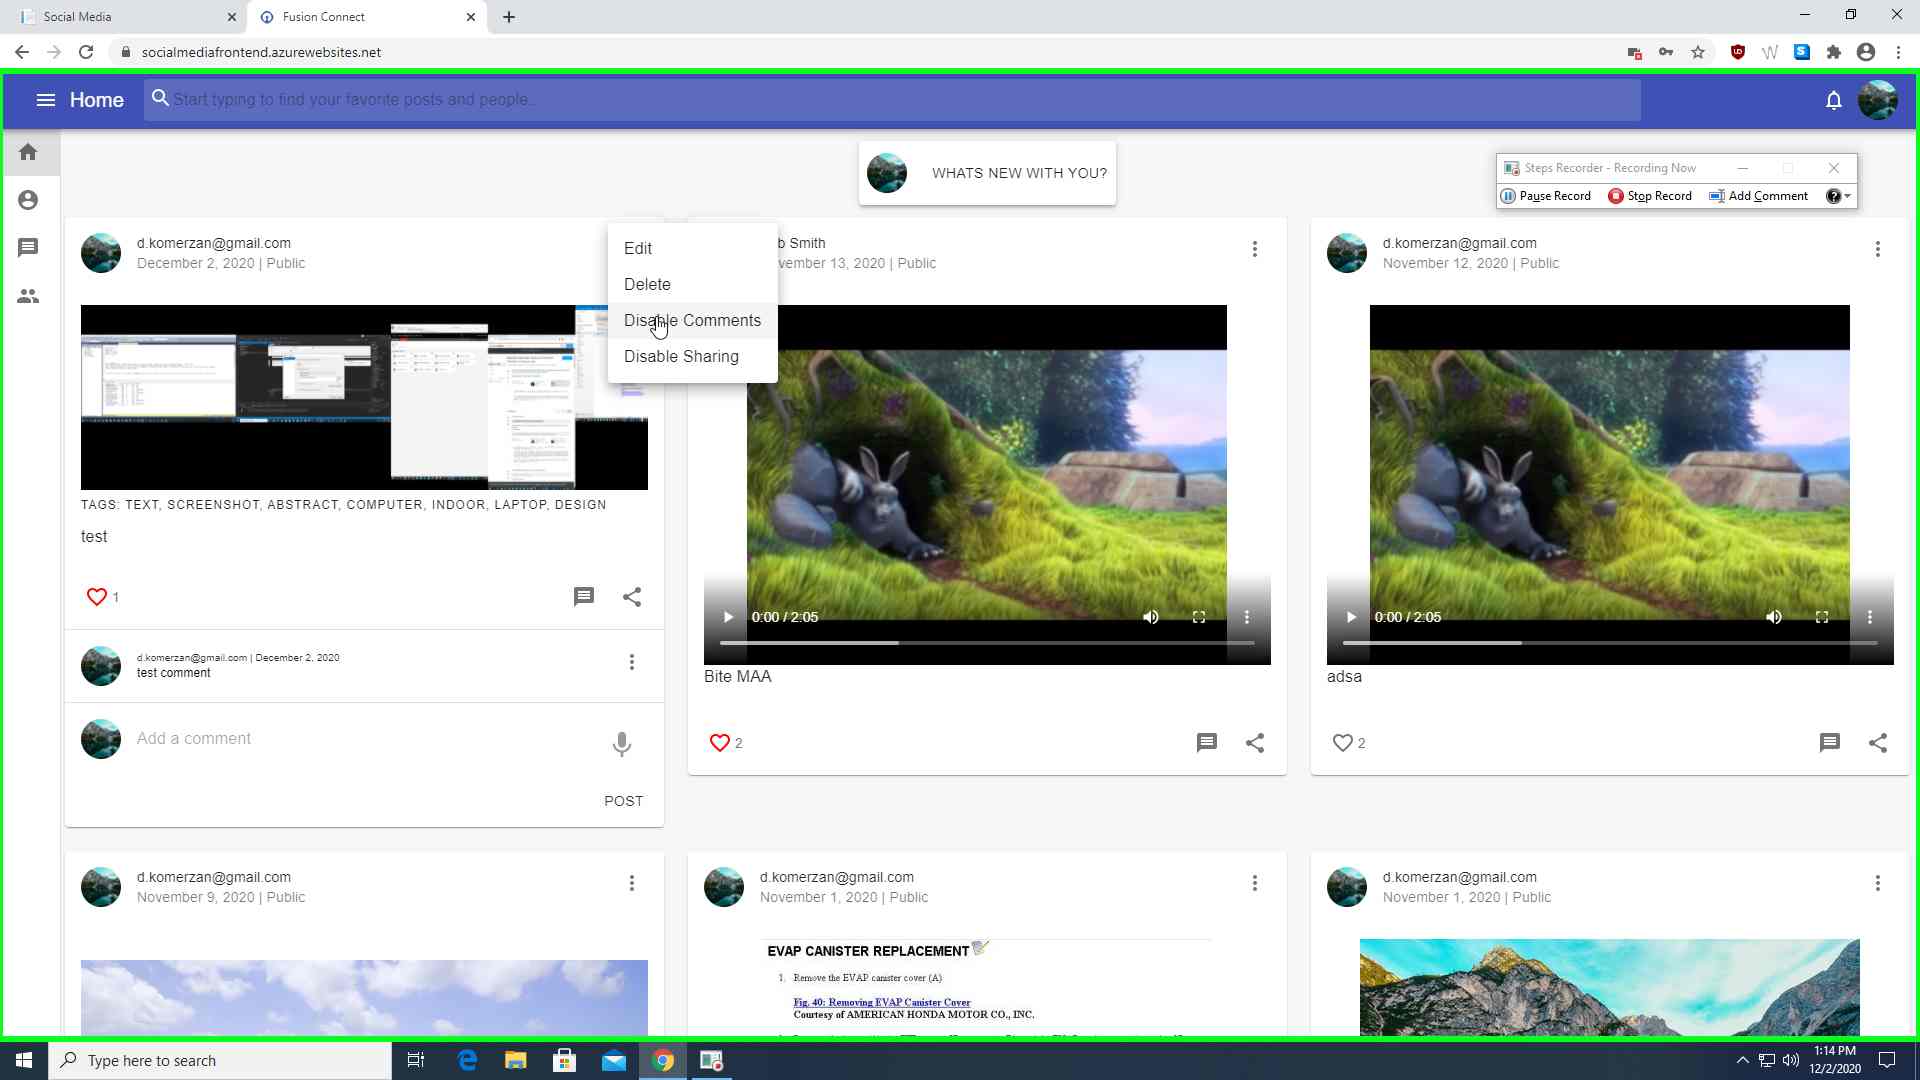Screen dimensions: 1920x1080
Task: Go to Home in the sidebar
Action: click(x=28, y=152)
